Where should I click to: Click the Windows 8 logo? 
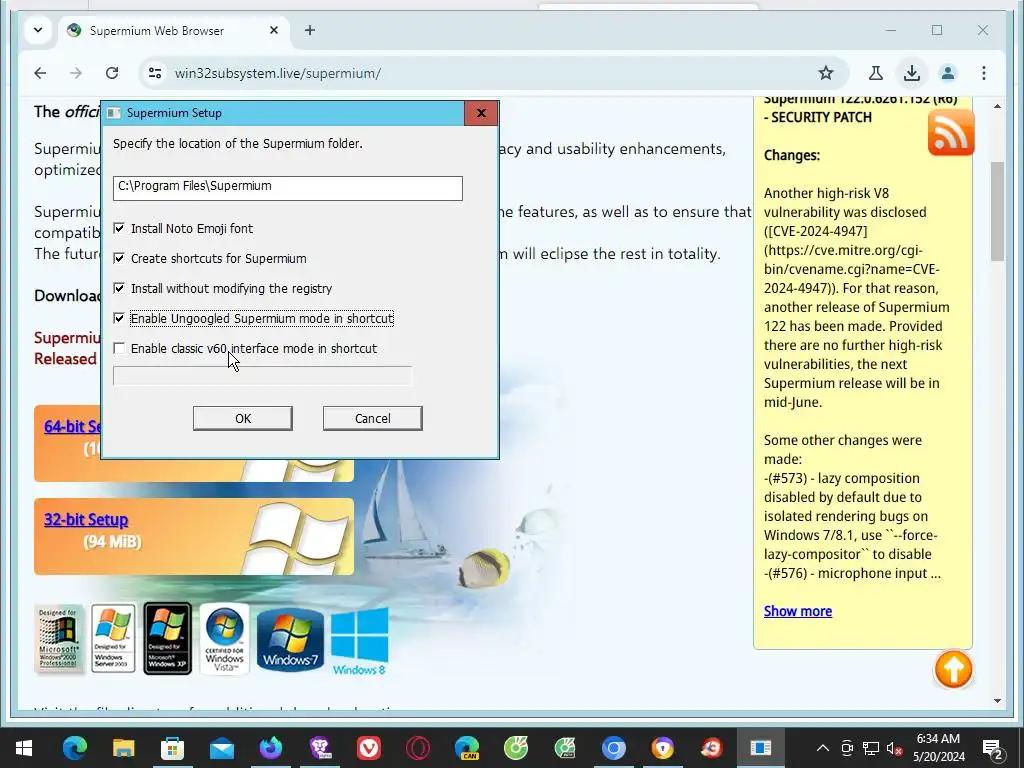(x=359, y=641)
